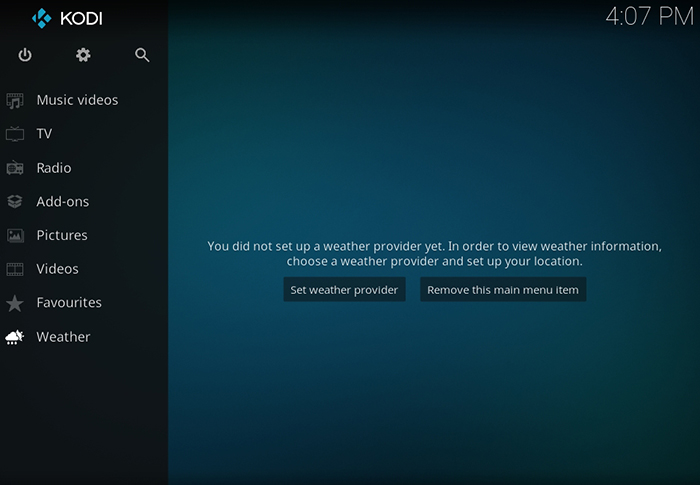This screenshot has width=700, height=485.
Task: Click Remove this main menu item
Action: click(503, 289)
